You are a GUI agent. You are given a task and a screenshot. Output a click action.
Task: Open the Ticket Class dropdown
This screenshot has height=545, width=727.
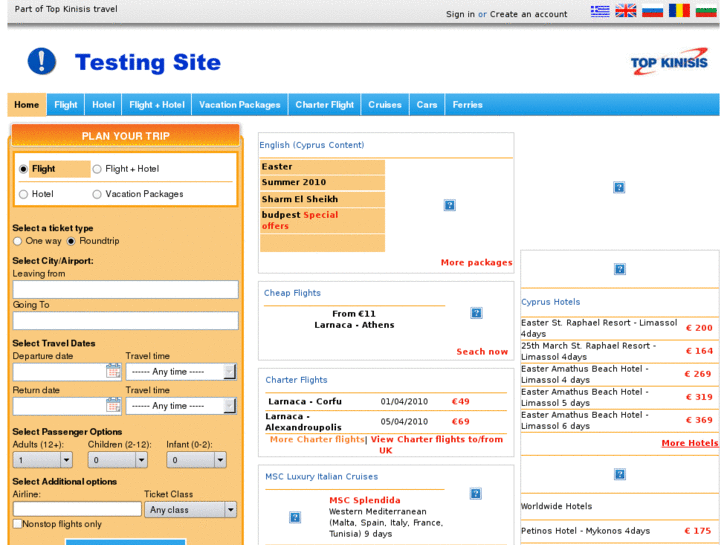[191, 510]
